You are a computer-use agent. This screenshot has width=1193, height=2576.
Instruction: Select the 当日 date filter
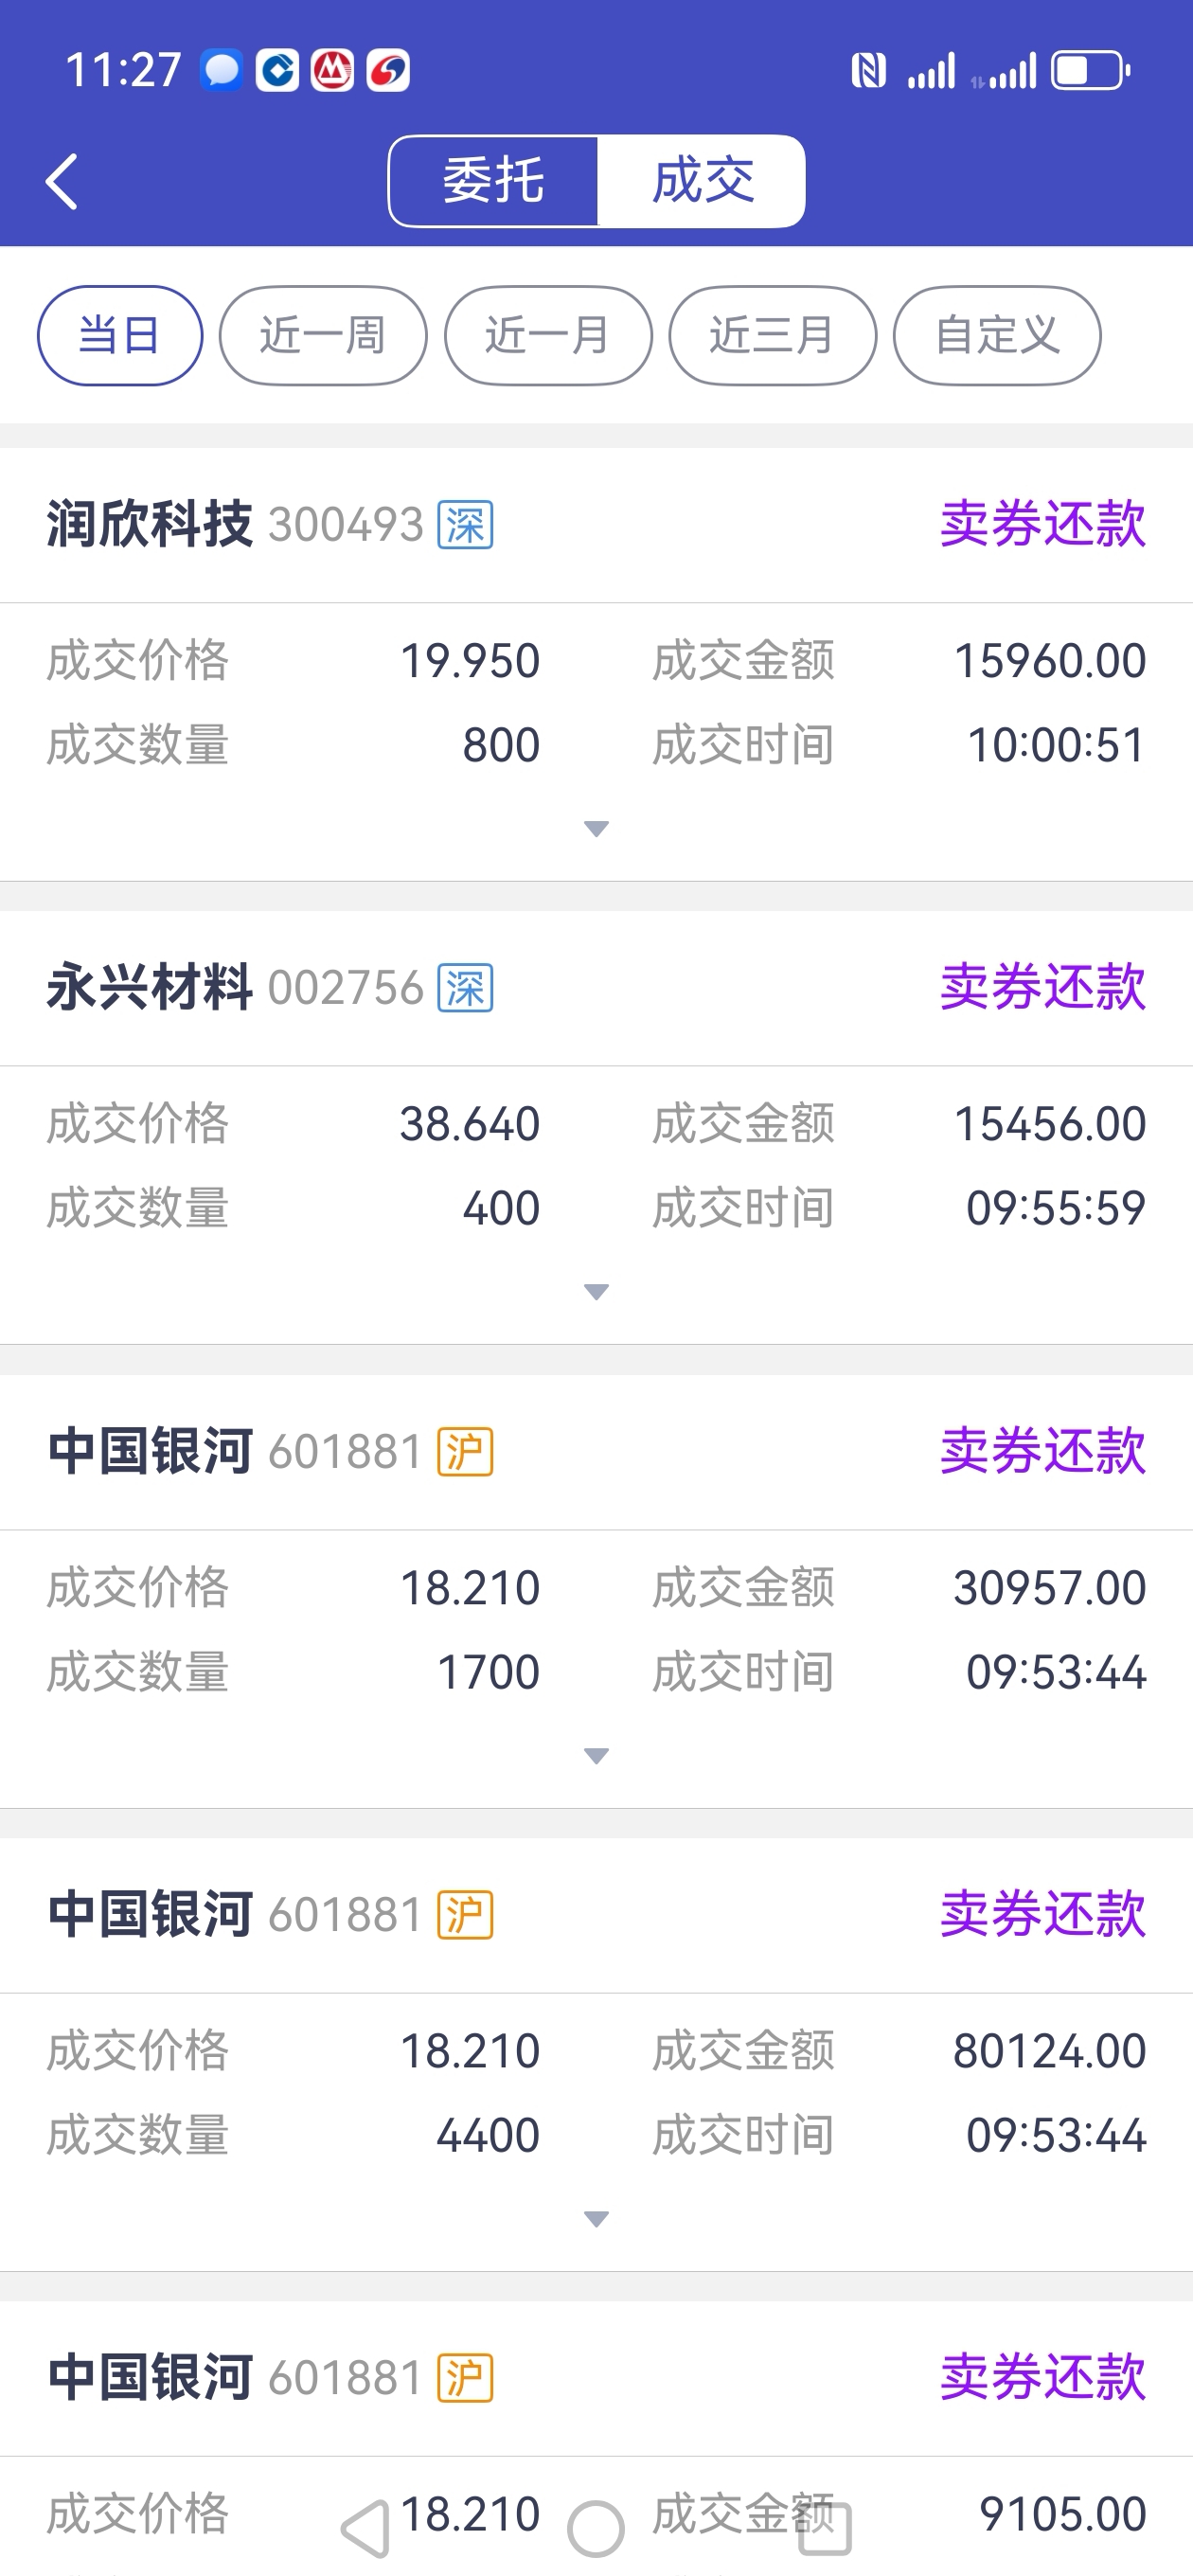120,336
